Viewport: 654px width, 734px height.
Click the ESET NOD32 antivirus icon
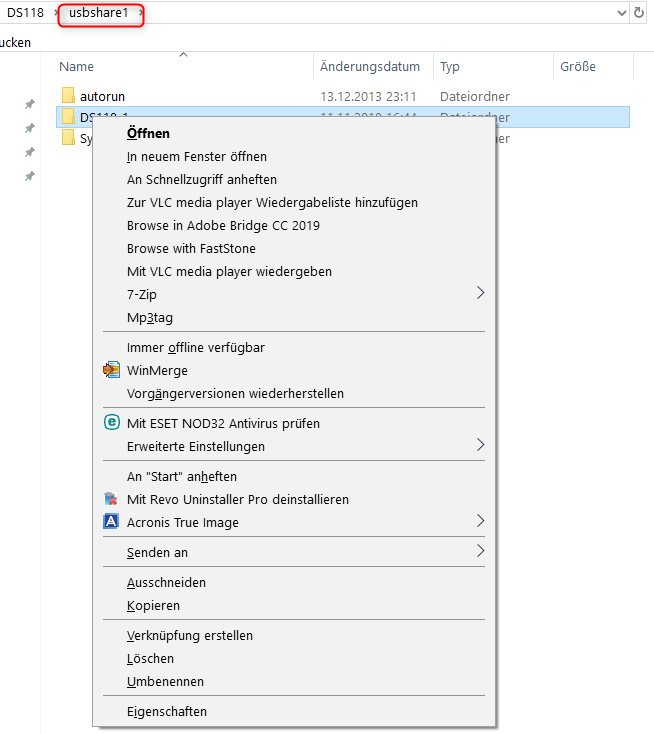(x=111, y=422)
